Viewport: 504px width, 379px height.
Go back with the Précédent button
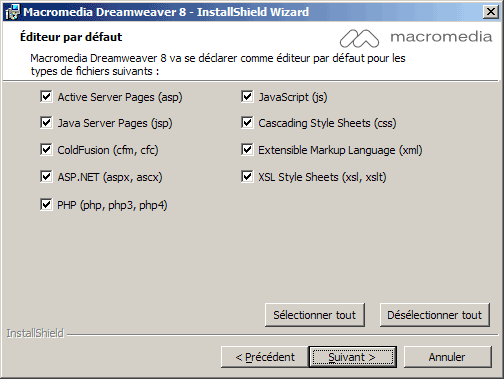[x=265, y=357]
